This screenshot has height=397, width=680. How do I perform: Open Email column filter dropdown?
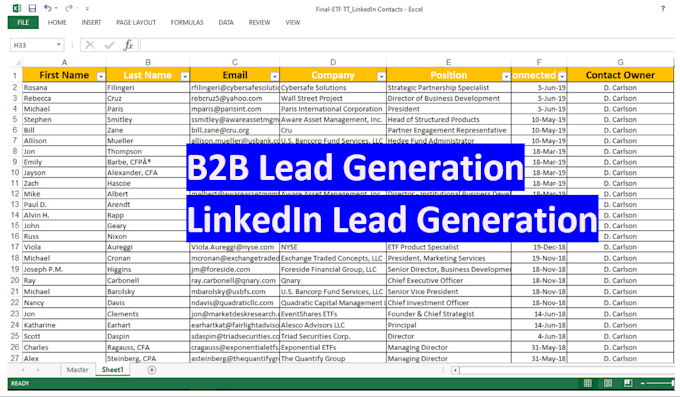275,76
